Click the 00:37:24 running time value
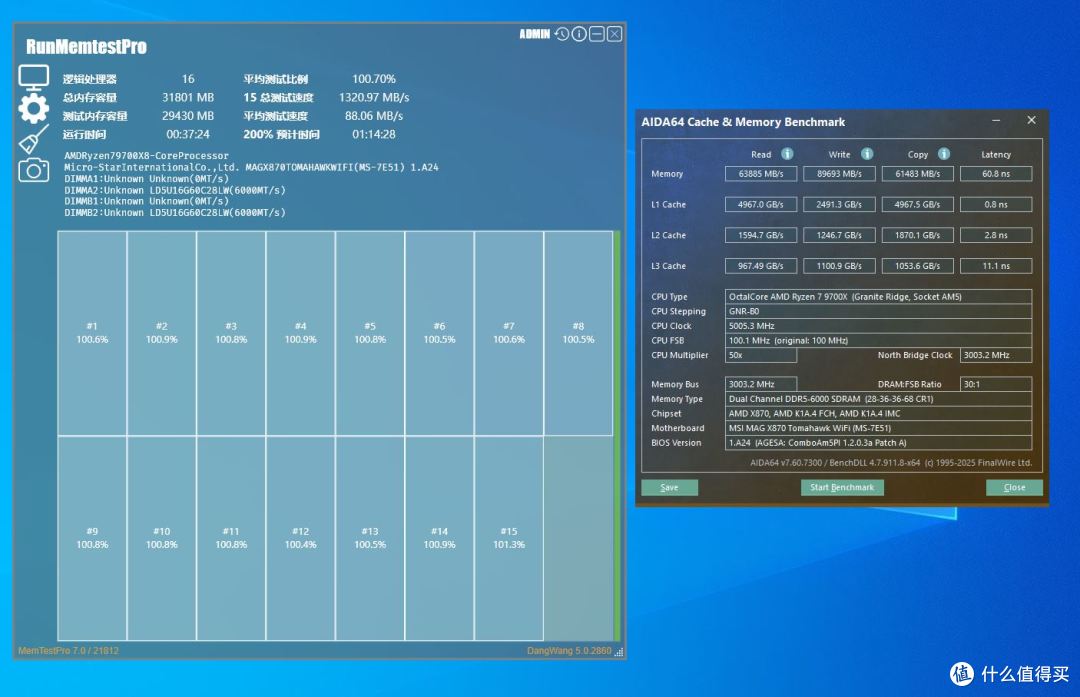This screenshot has height=697, width=1080. pos(188,134)
